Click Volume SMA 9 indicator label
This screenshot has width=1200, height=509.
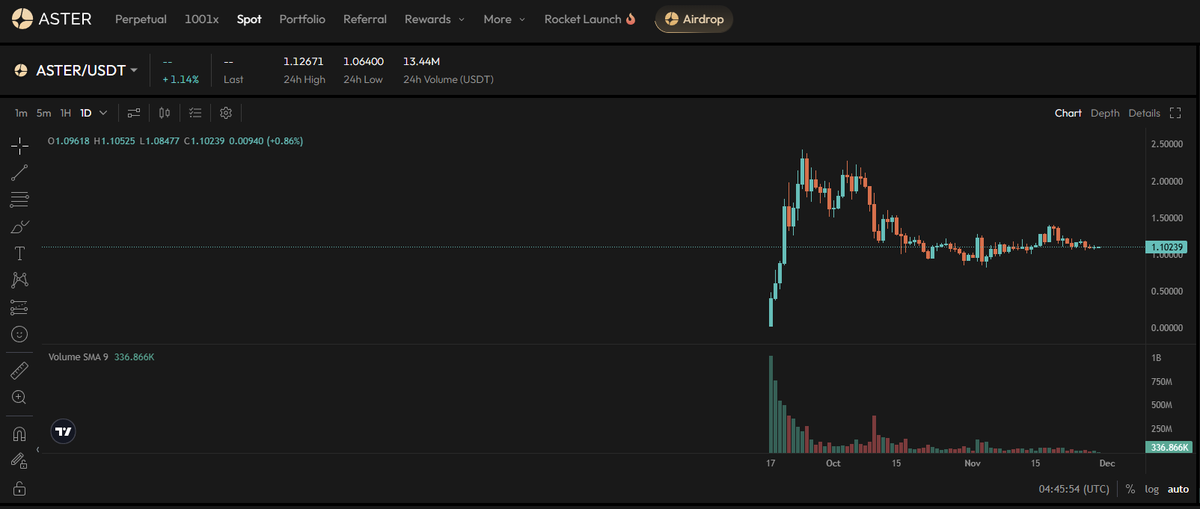(78, 356)
